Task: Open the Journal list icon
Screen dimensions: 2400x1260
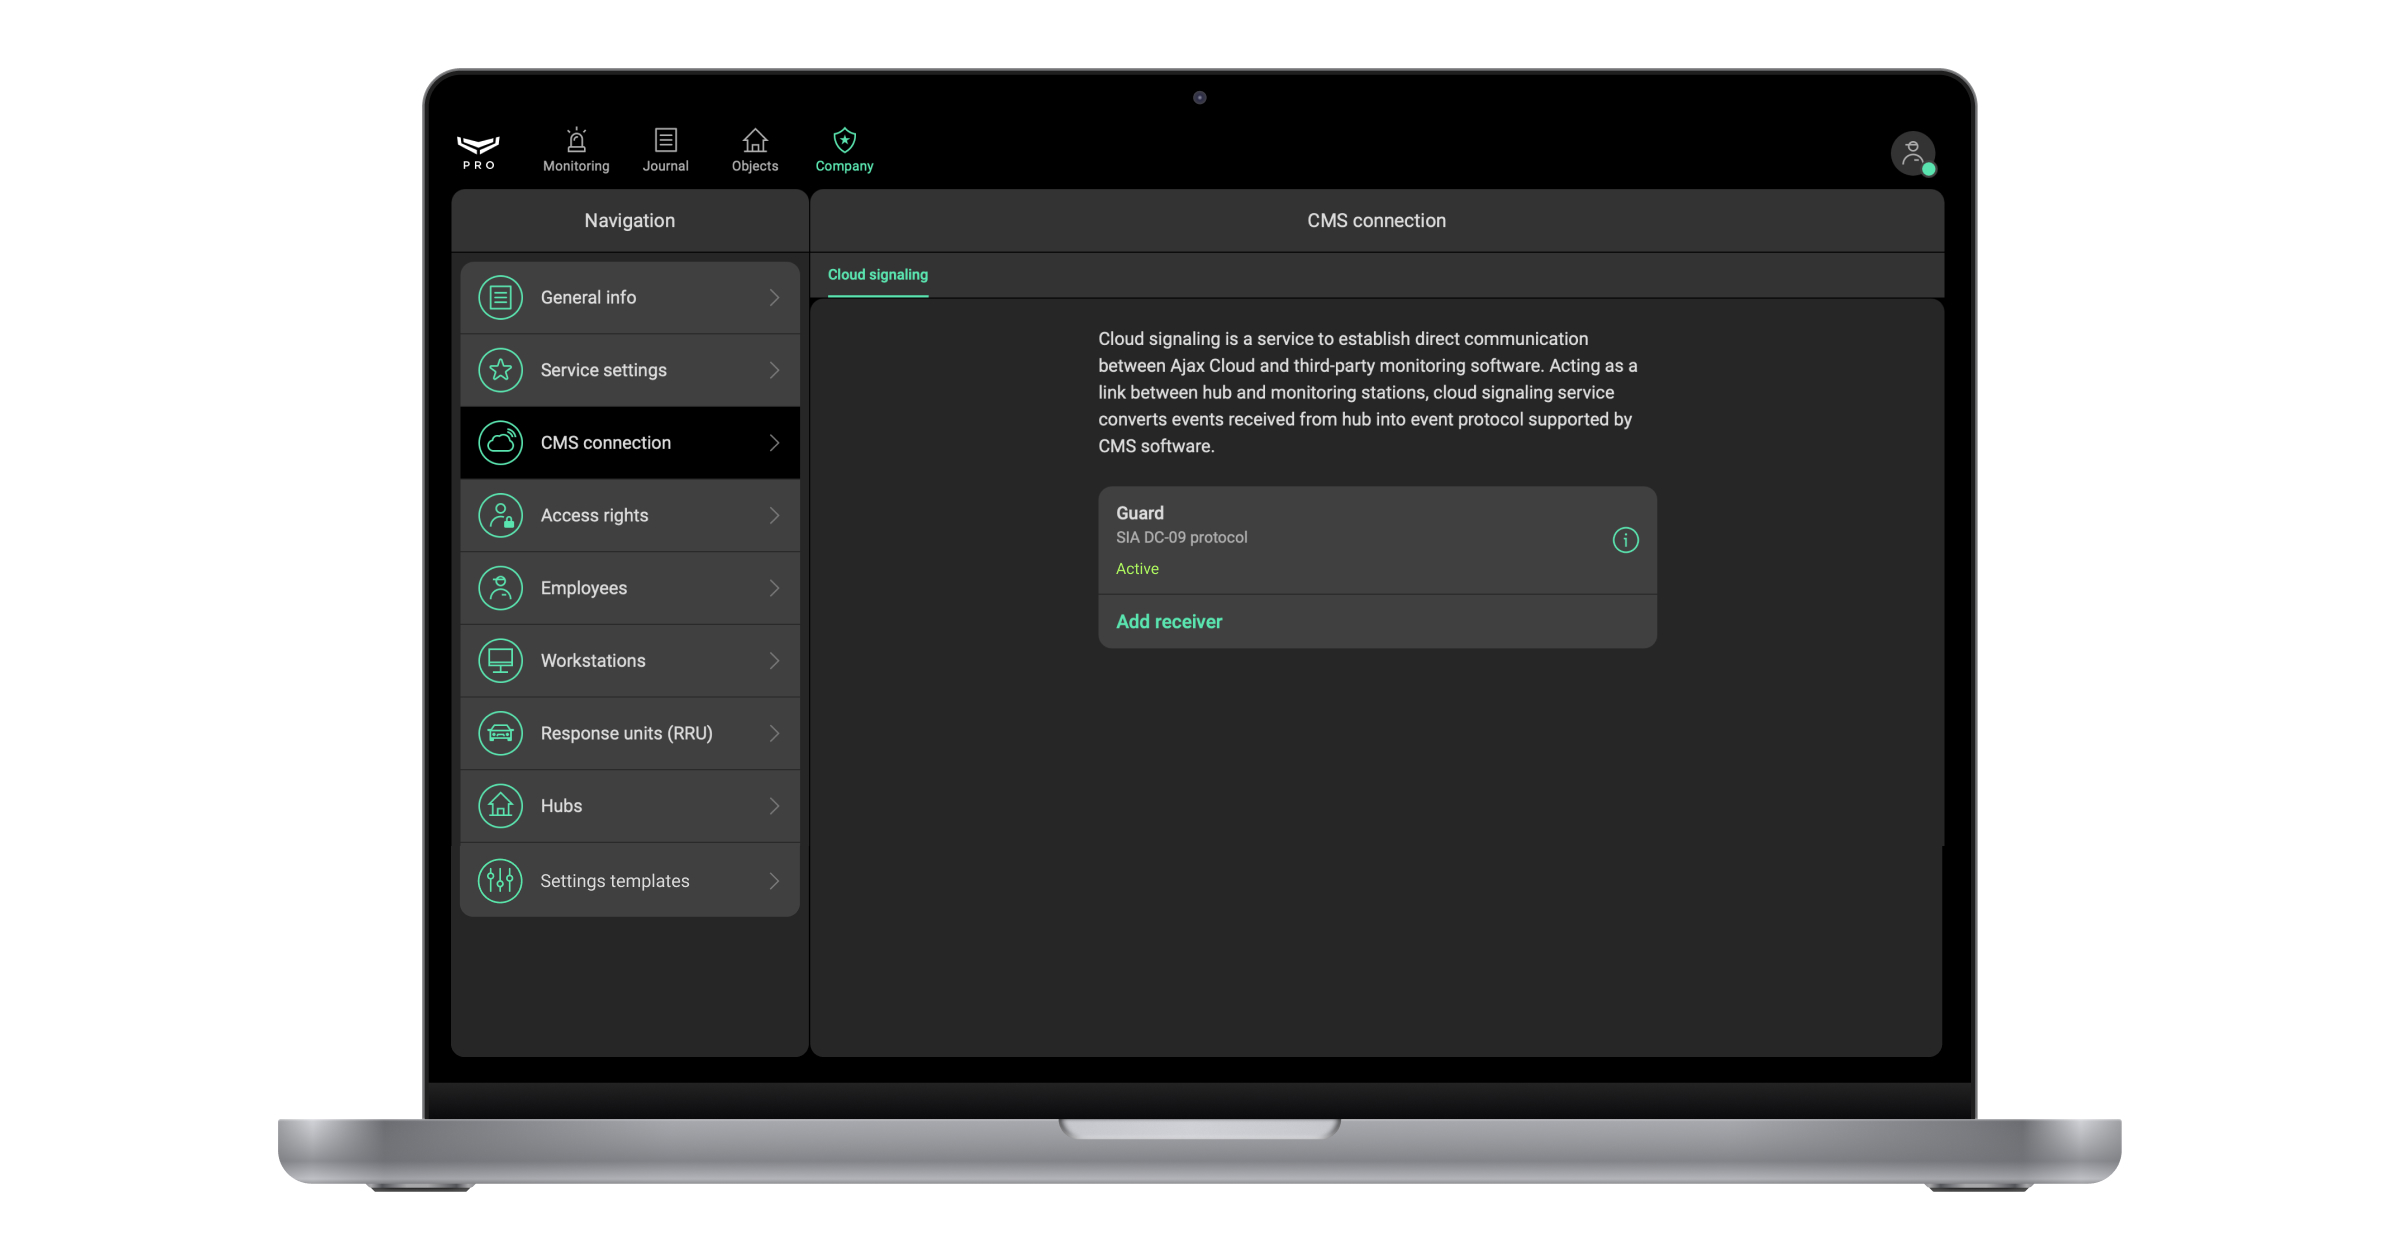Action: [666, 140]
